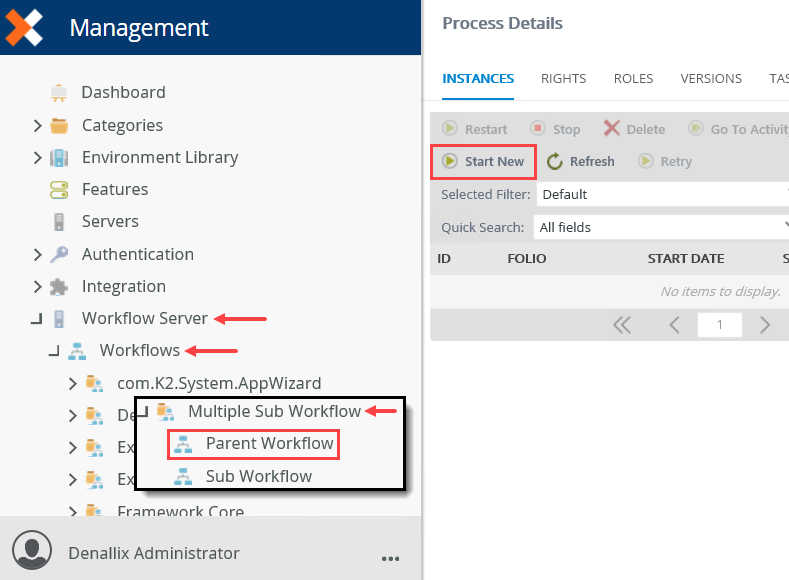Screen dimensions: 789x580
Task: Open the user options ellipsis menu
Action: 391,557
